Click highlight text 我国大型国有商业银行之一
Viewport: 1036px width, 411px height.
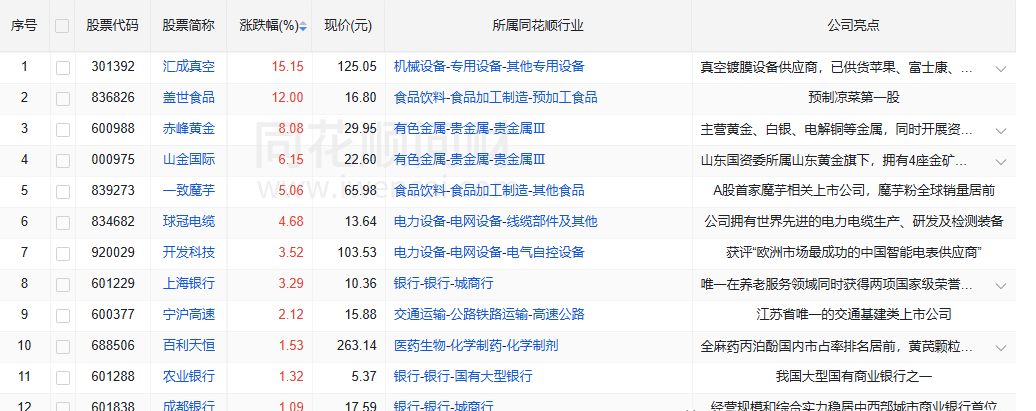pyautogui.click(x=854, y=377)
